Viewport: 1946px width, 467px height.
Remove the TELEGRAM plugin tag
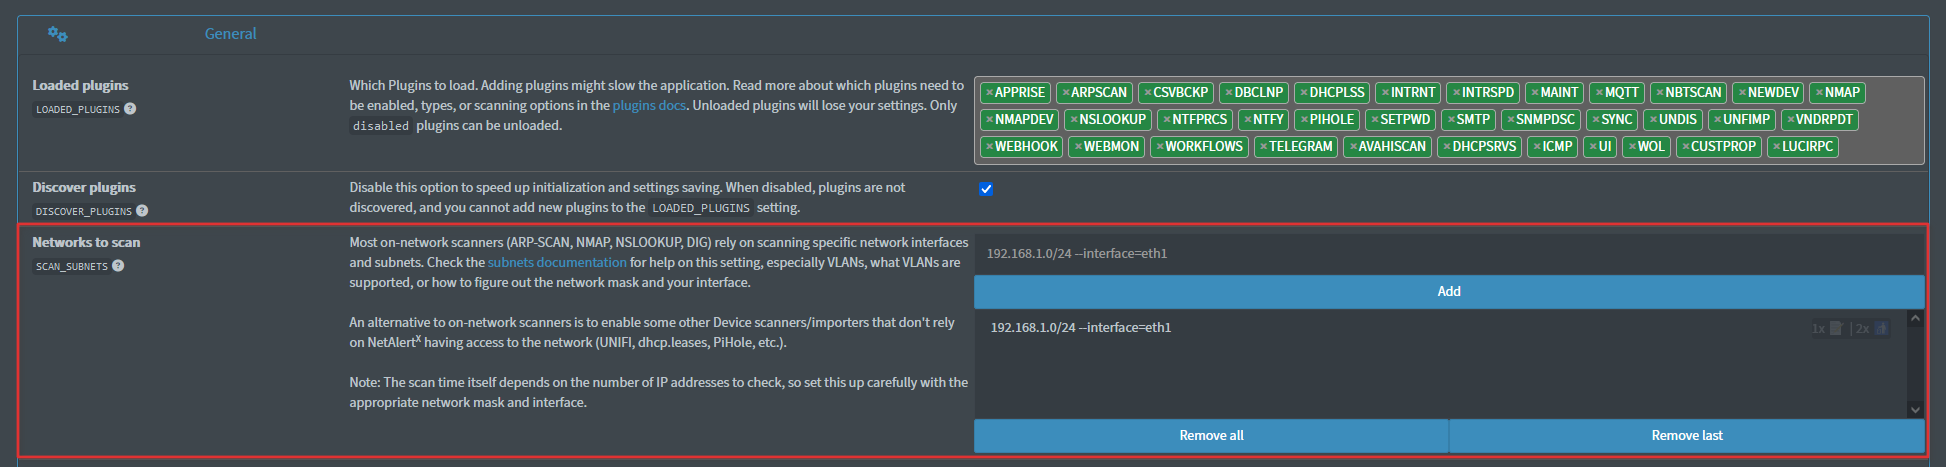pos(1263,147)
